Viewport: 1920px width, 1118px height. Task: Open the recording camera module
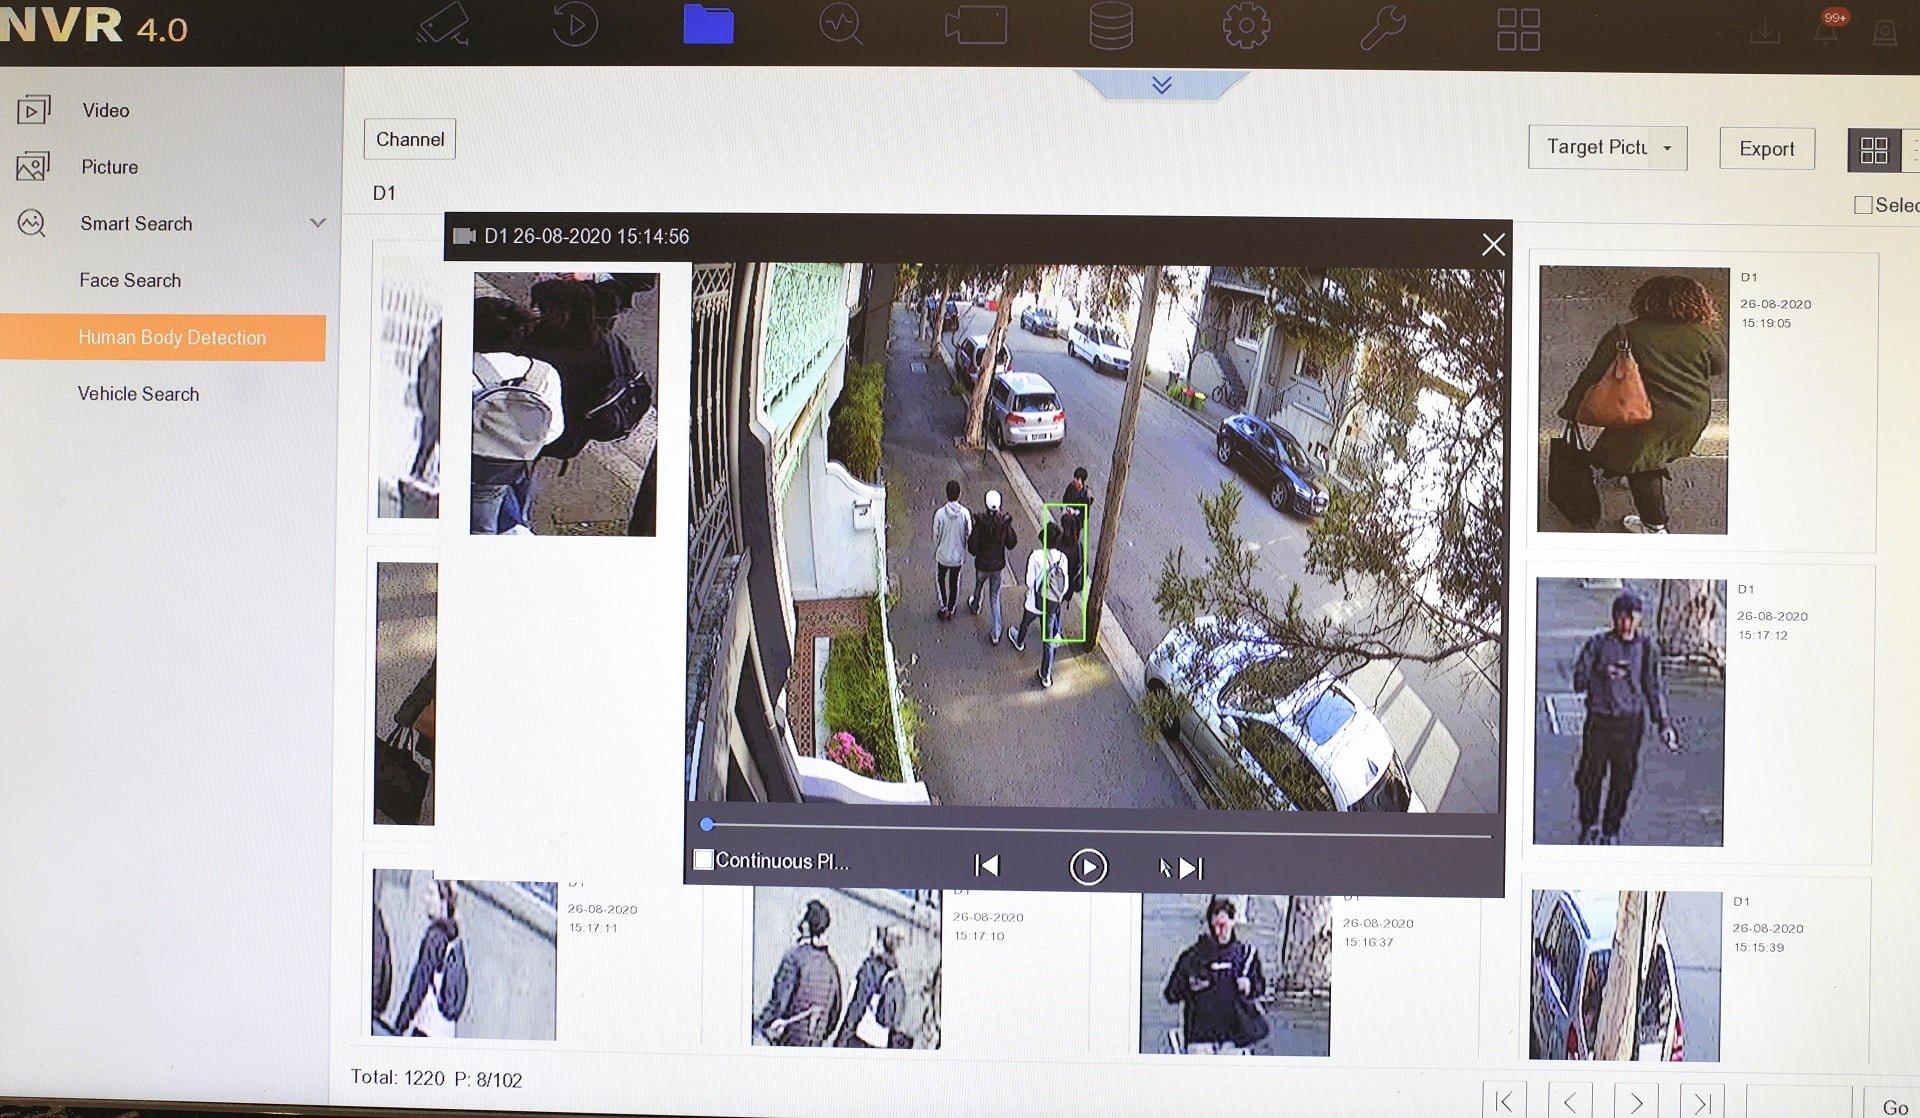(975, 25)
